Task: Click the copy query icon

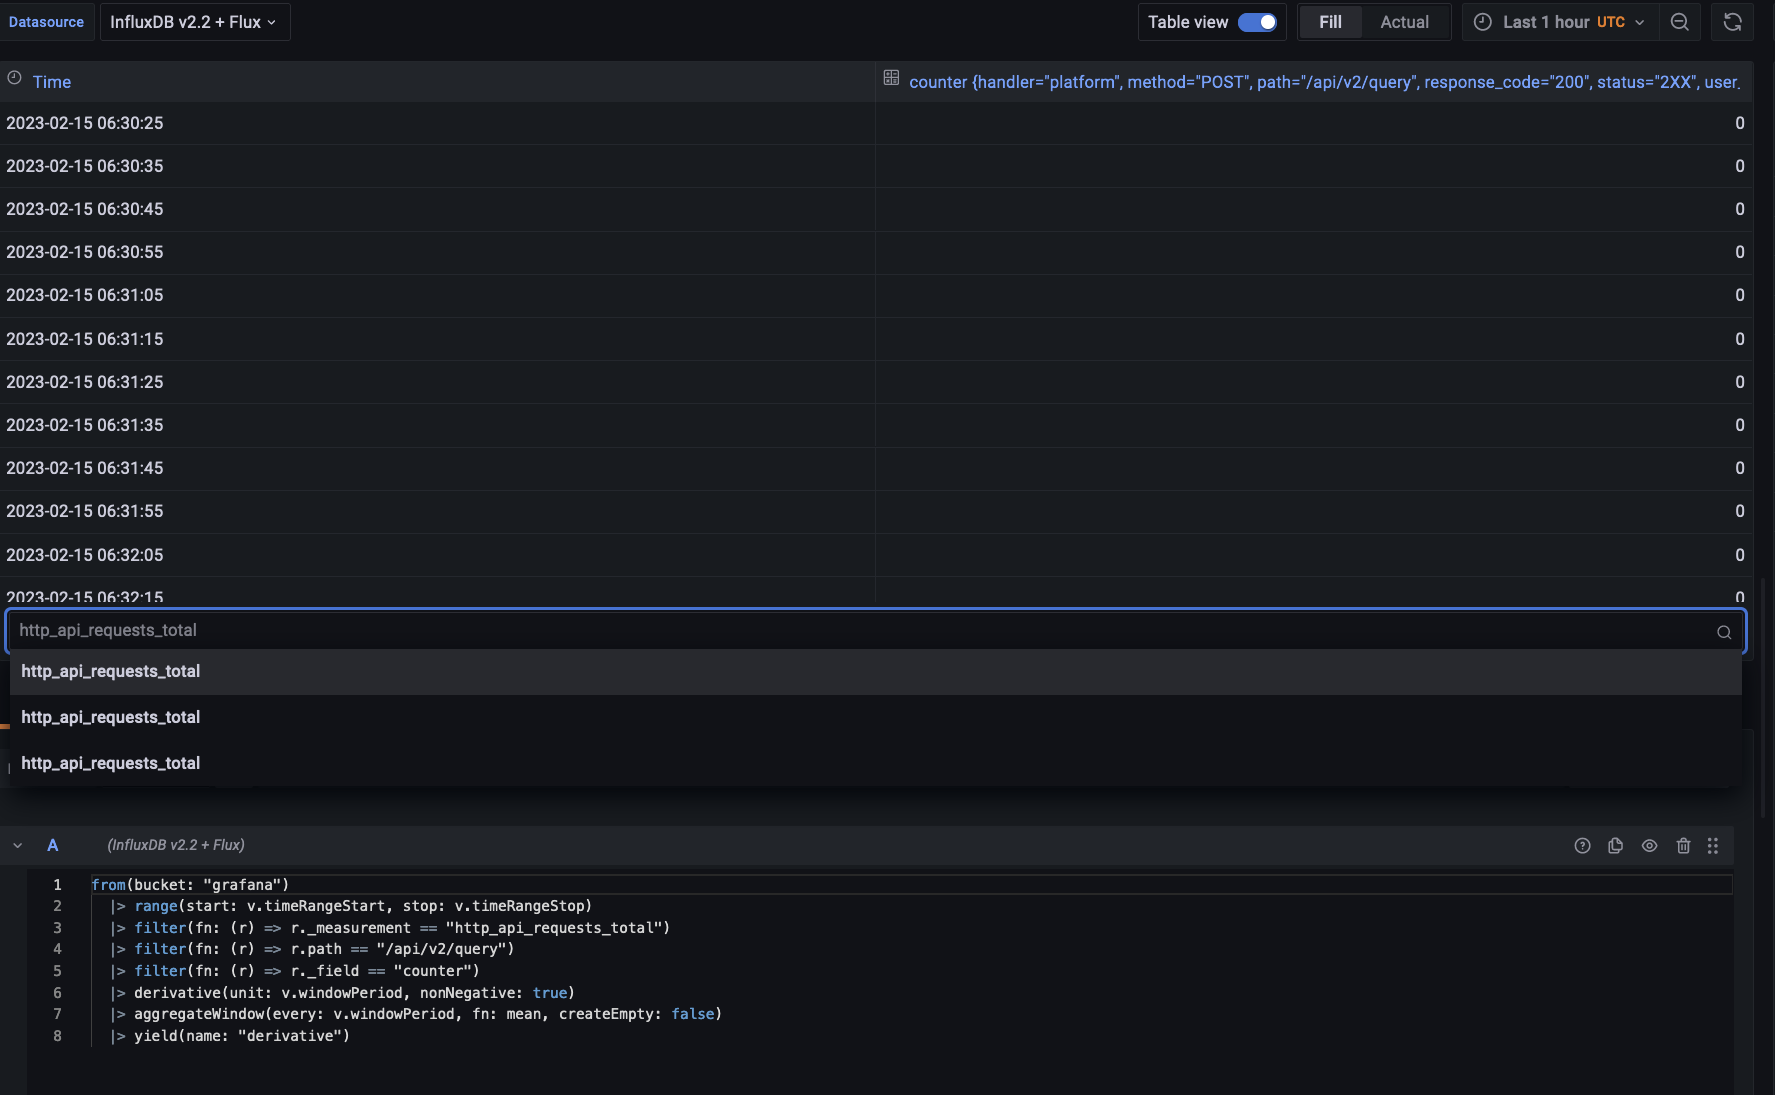Action: 1616,845
